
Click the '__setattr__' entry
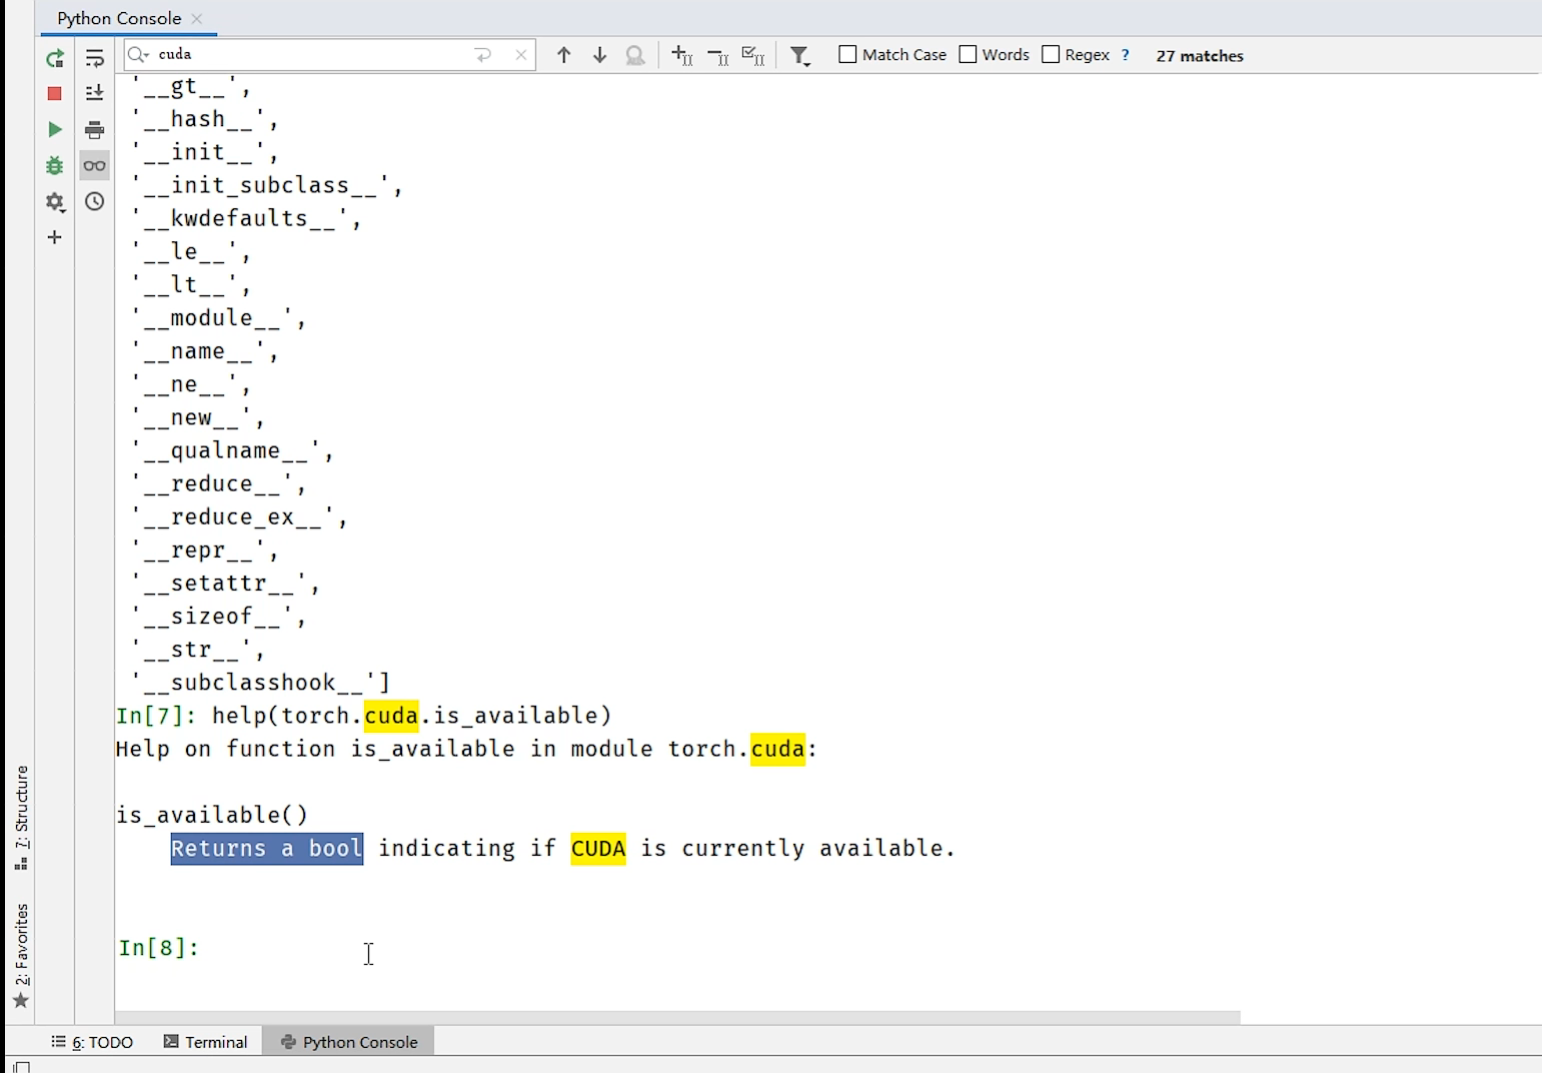tap(225, 584)
